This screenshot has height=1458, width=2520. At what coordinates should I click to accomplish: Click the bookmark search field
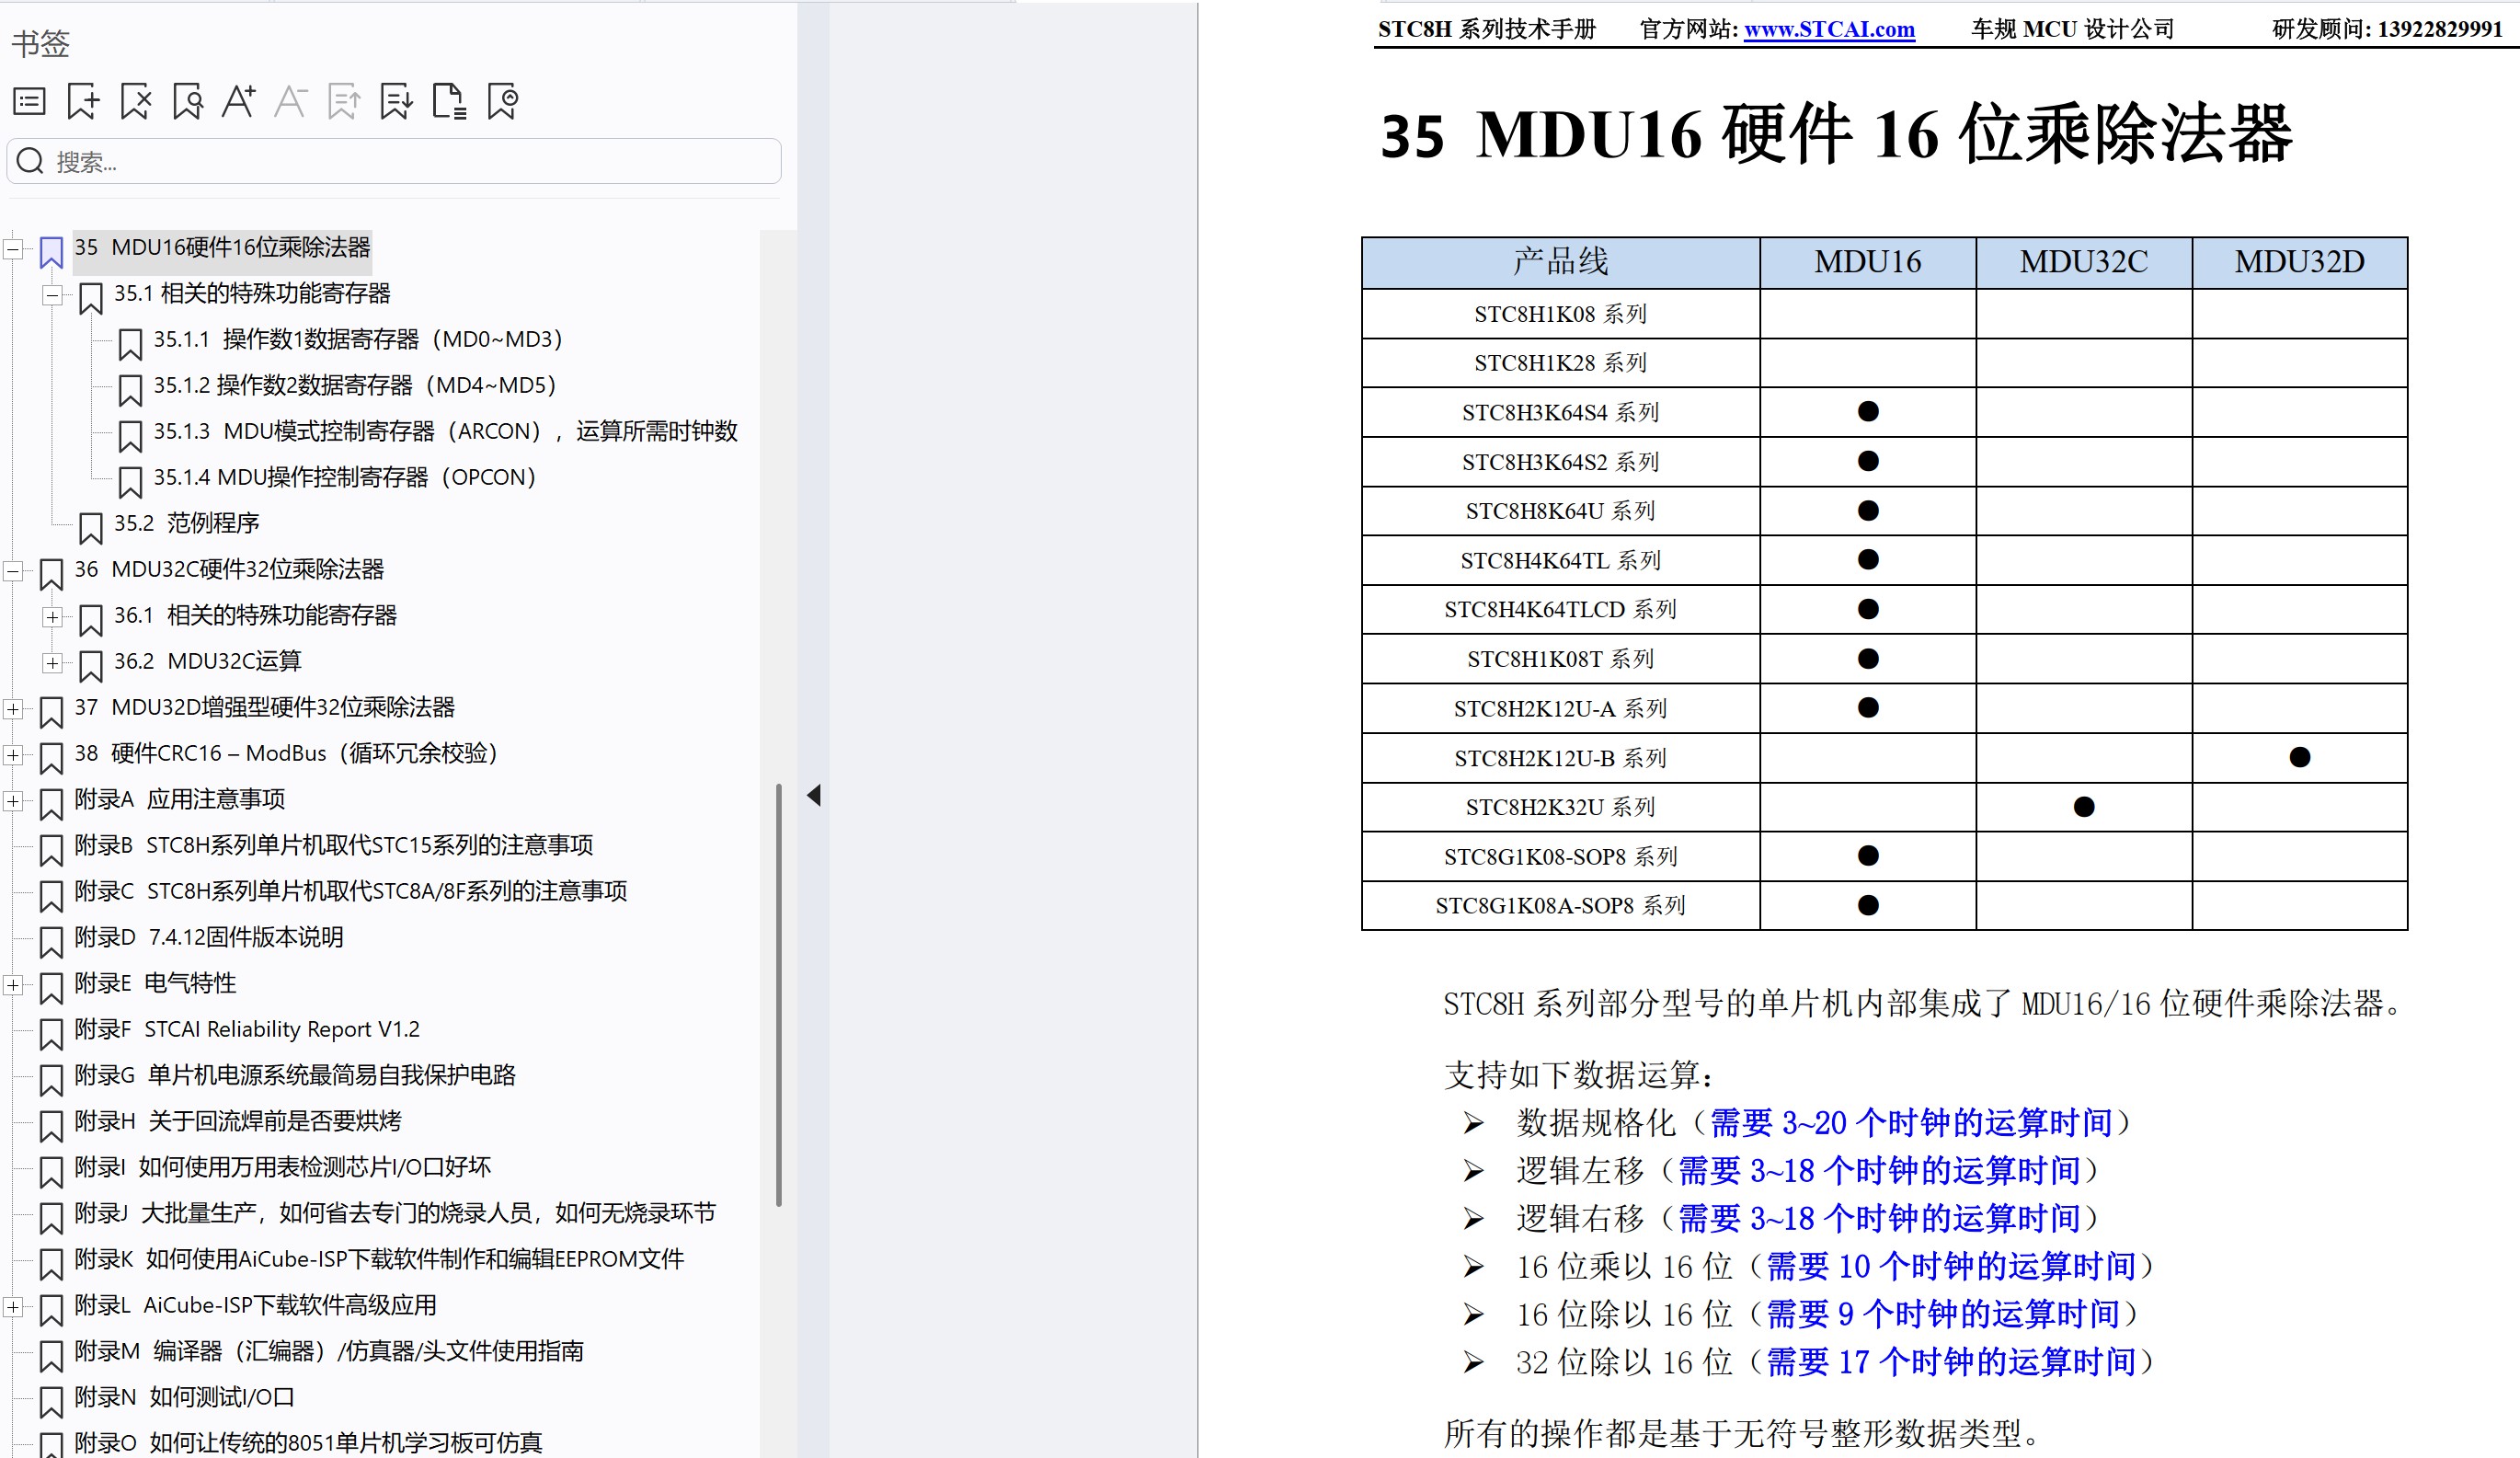[394, 161]
